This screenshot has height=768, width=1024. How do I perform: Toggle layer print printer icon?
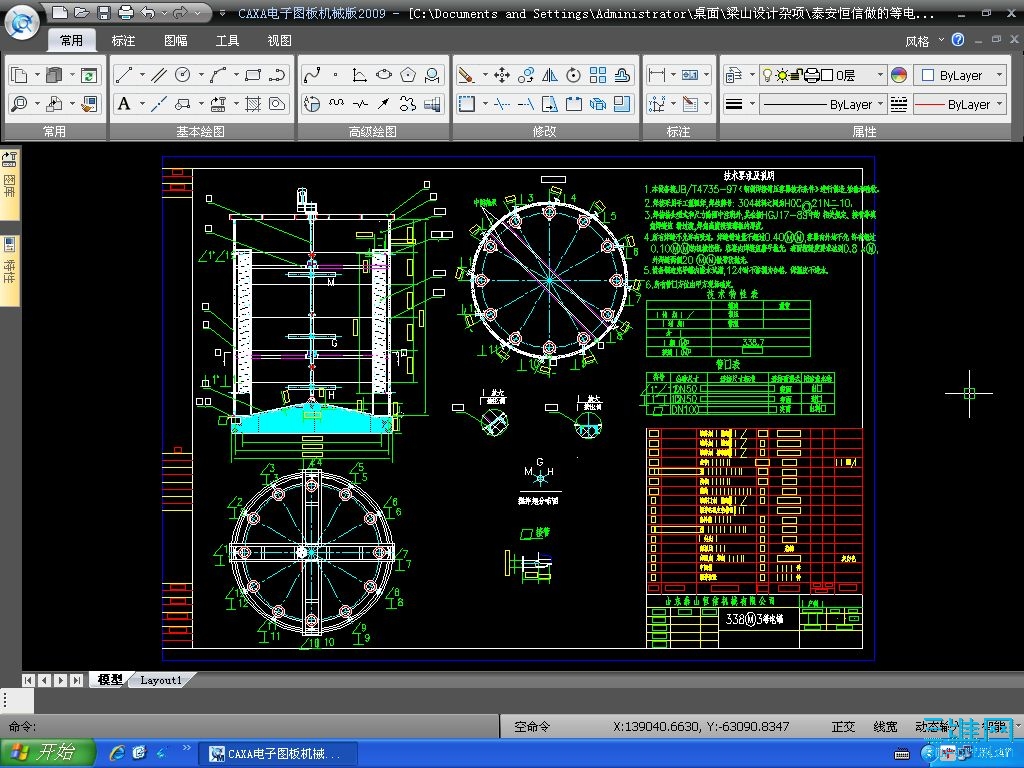[811, 75]
